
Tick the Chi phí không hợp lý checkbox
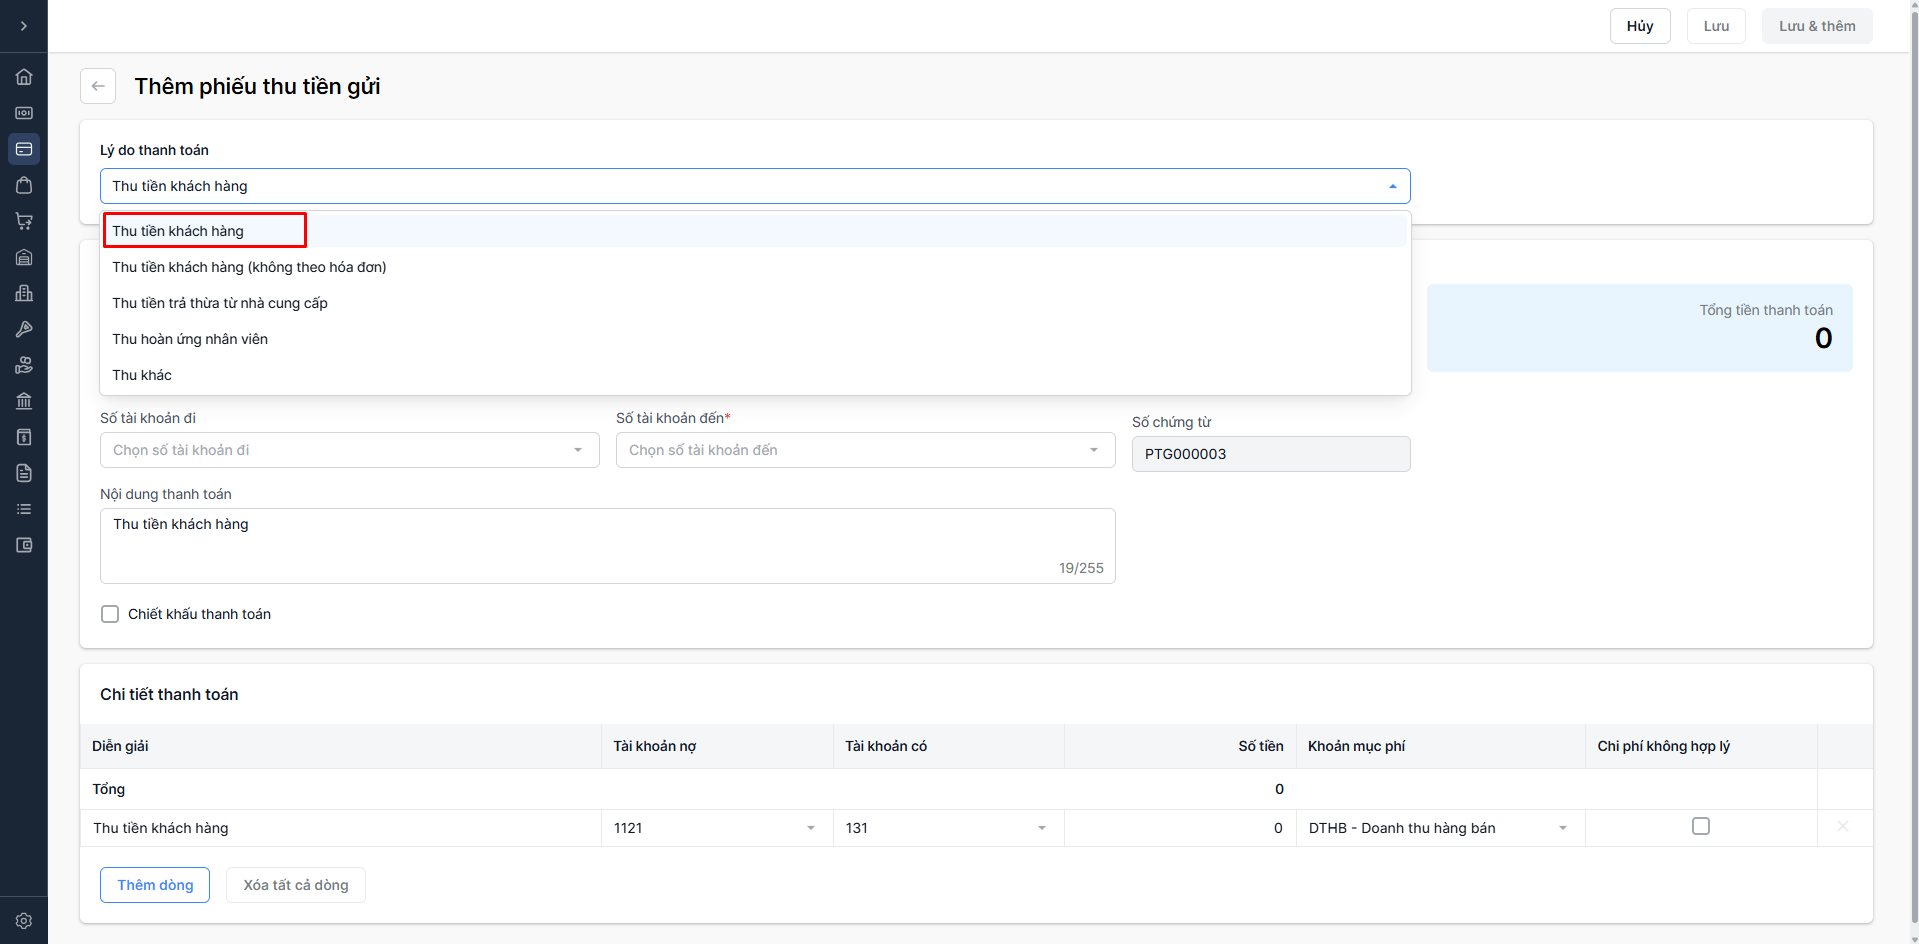(x=1700, y=826)
